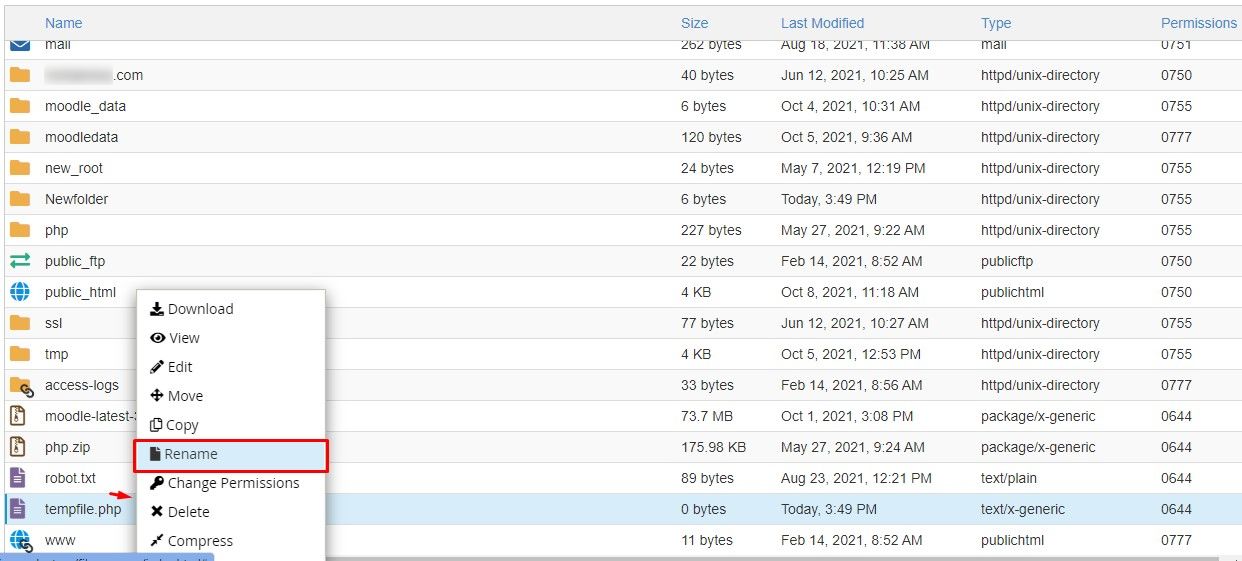Viewport: 1242px width, 561px height.
Task: Sort by Last Modified column header
Action: 822,23
